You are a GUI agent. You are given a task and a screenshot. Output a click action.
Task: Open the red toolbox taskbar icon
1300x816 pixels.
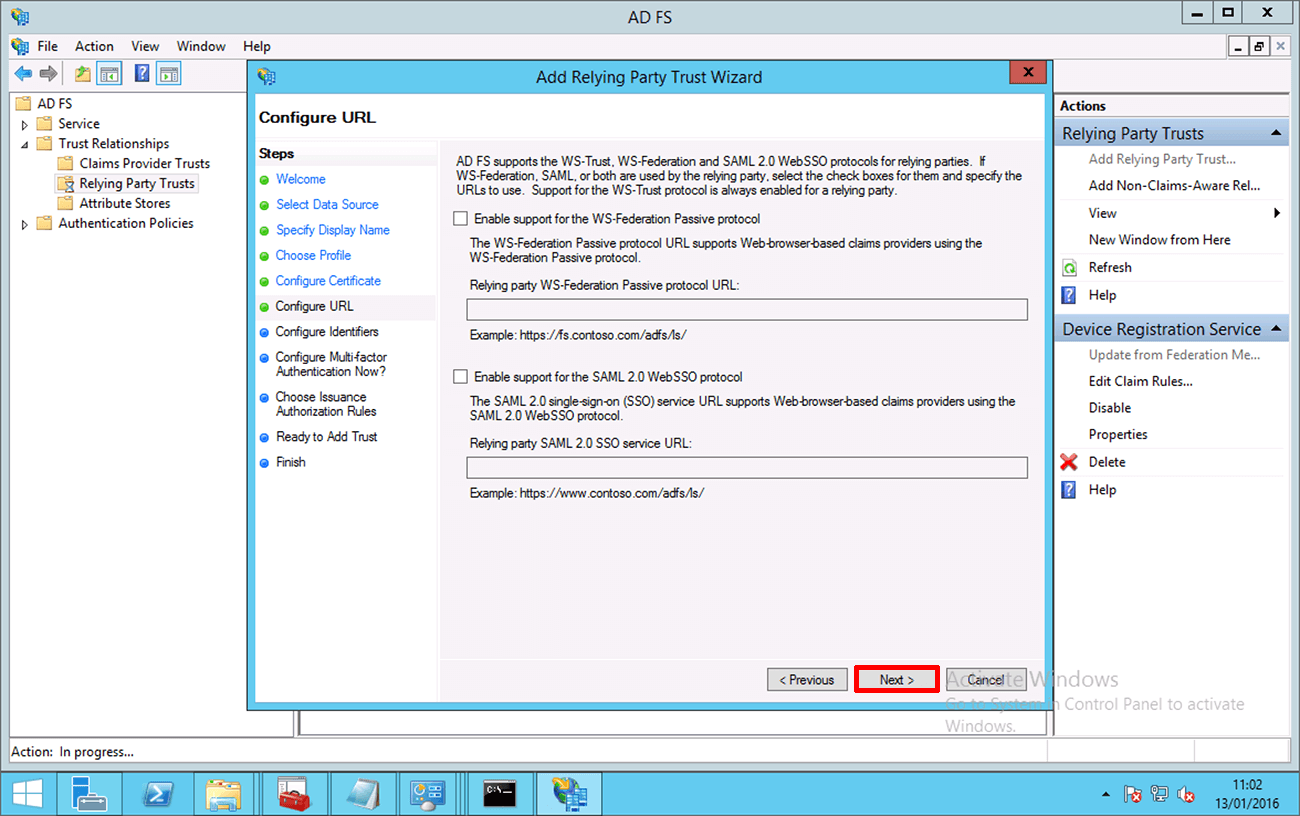pos(292,794)
